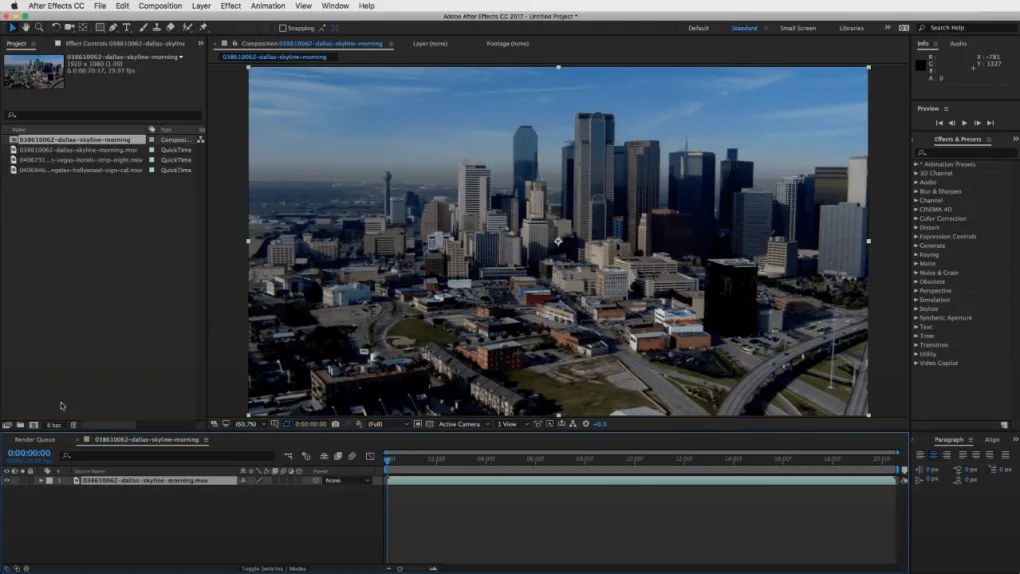Switch to the Small Screen workspace
The height and width of the screenshot is (574, 1020).
pyautogui.click(x=797, y=28)
